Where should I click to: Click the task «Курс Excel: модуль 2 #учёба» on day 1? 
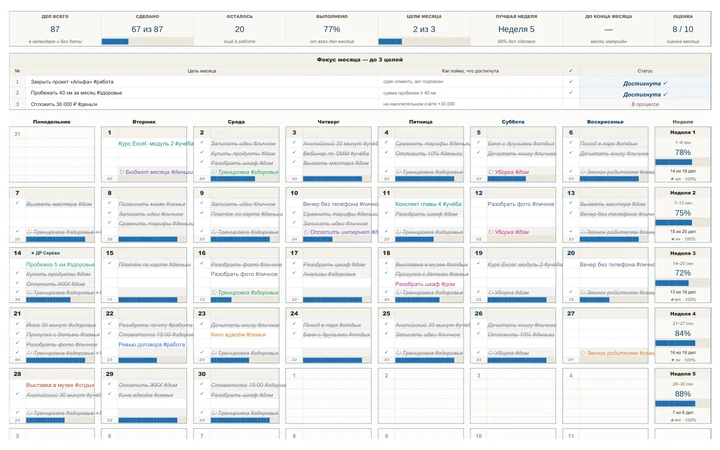click(156, 143)
